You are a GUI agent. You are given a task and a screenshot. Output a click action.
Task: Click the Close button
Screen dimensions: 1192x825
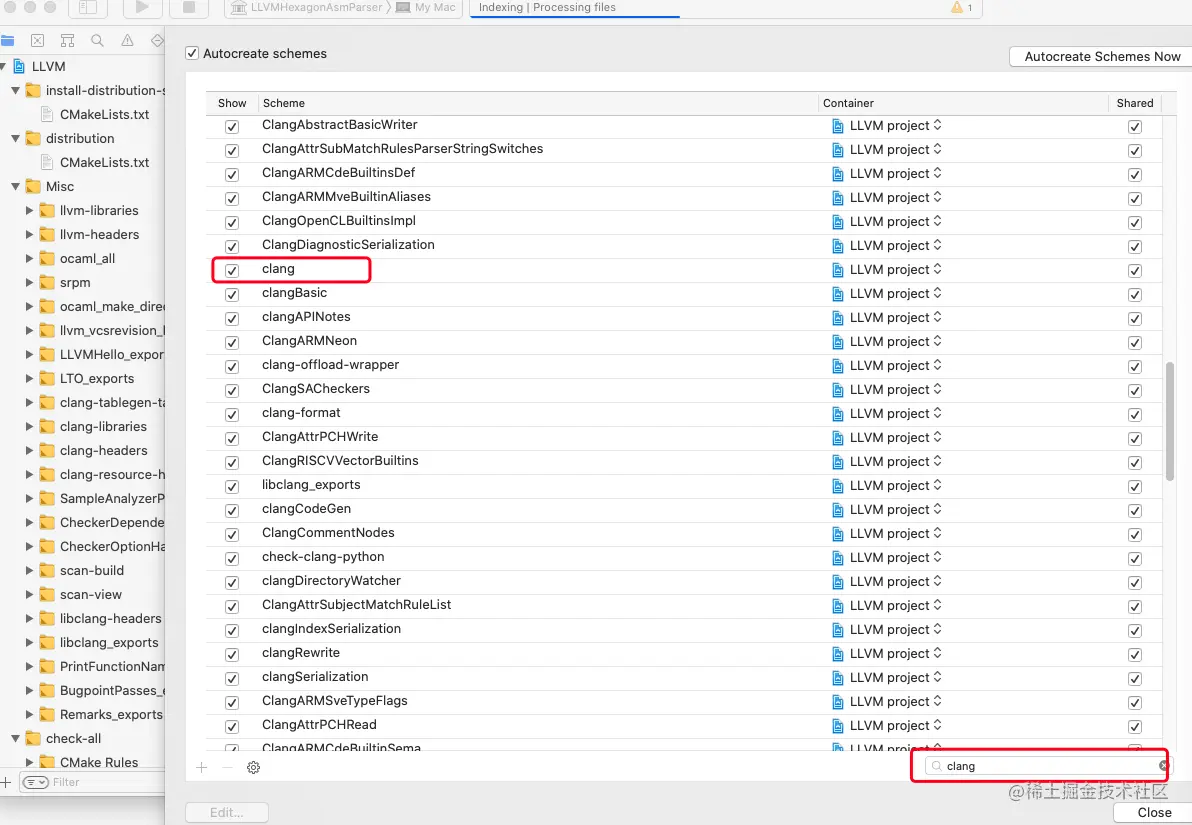point(1153,813)
